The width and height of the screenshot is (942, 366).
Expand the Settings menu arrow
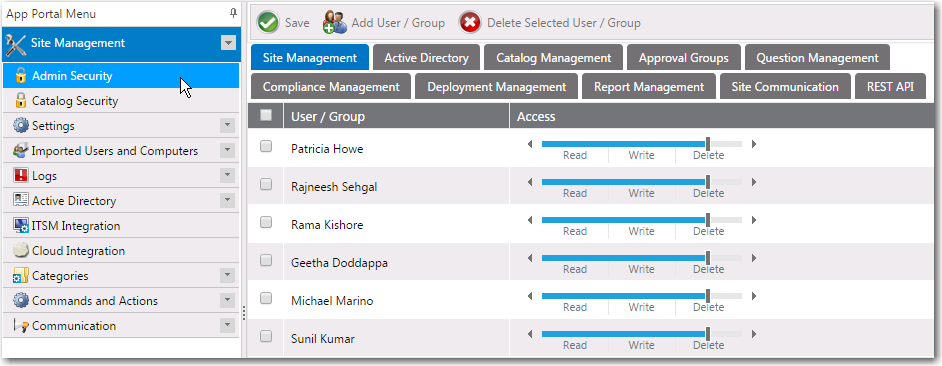pos(227,126)
